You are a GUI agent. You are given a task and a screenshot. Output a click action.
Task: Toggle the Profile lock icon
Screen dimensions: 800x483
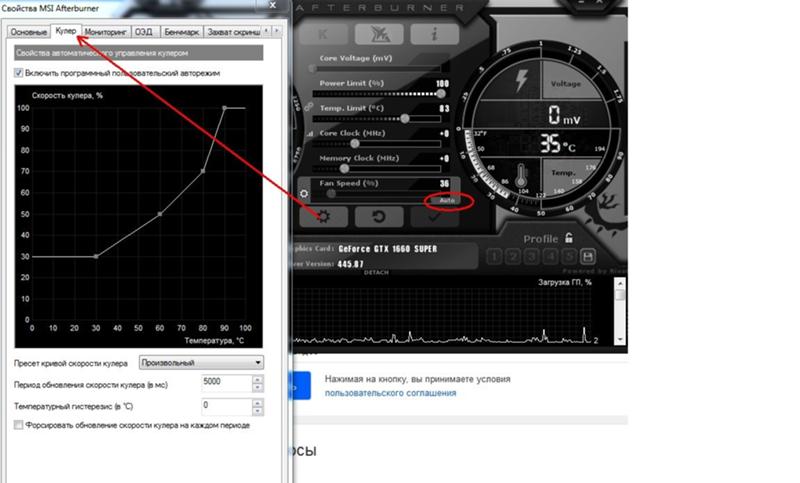pos(569,238)
